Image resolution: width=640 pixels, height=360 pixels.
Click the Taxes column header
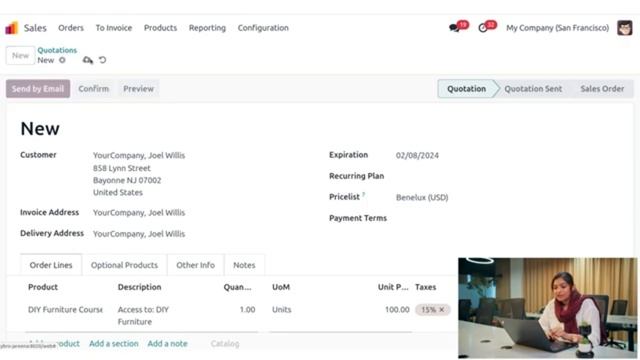[x=425, y=287]
